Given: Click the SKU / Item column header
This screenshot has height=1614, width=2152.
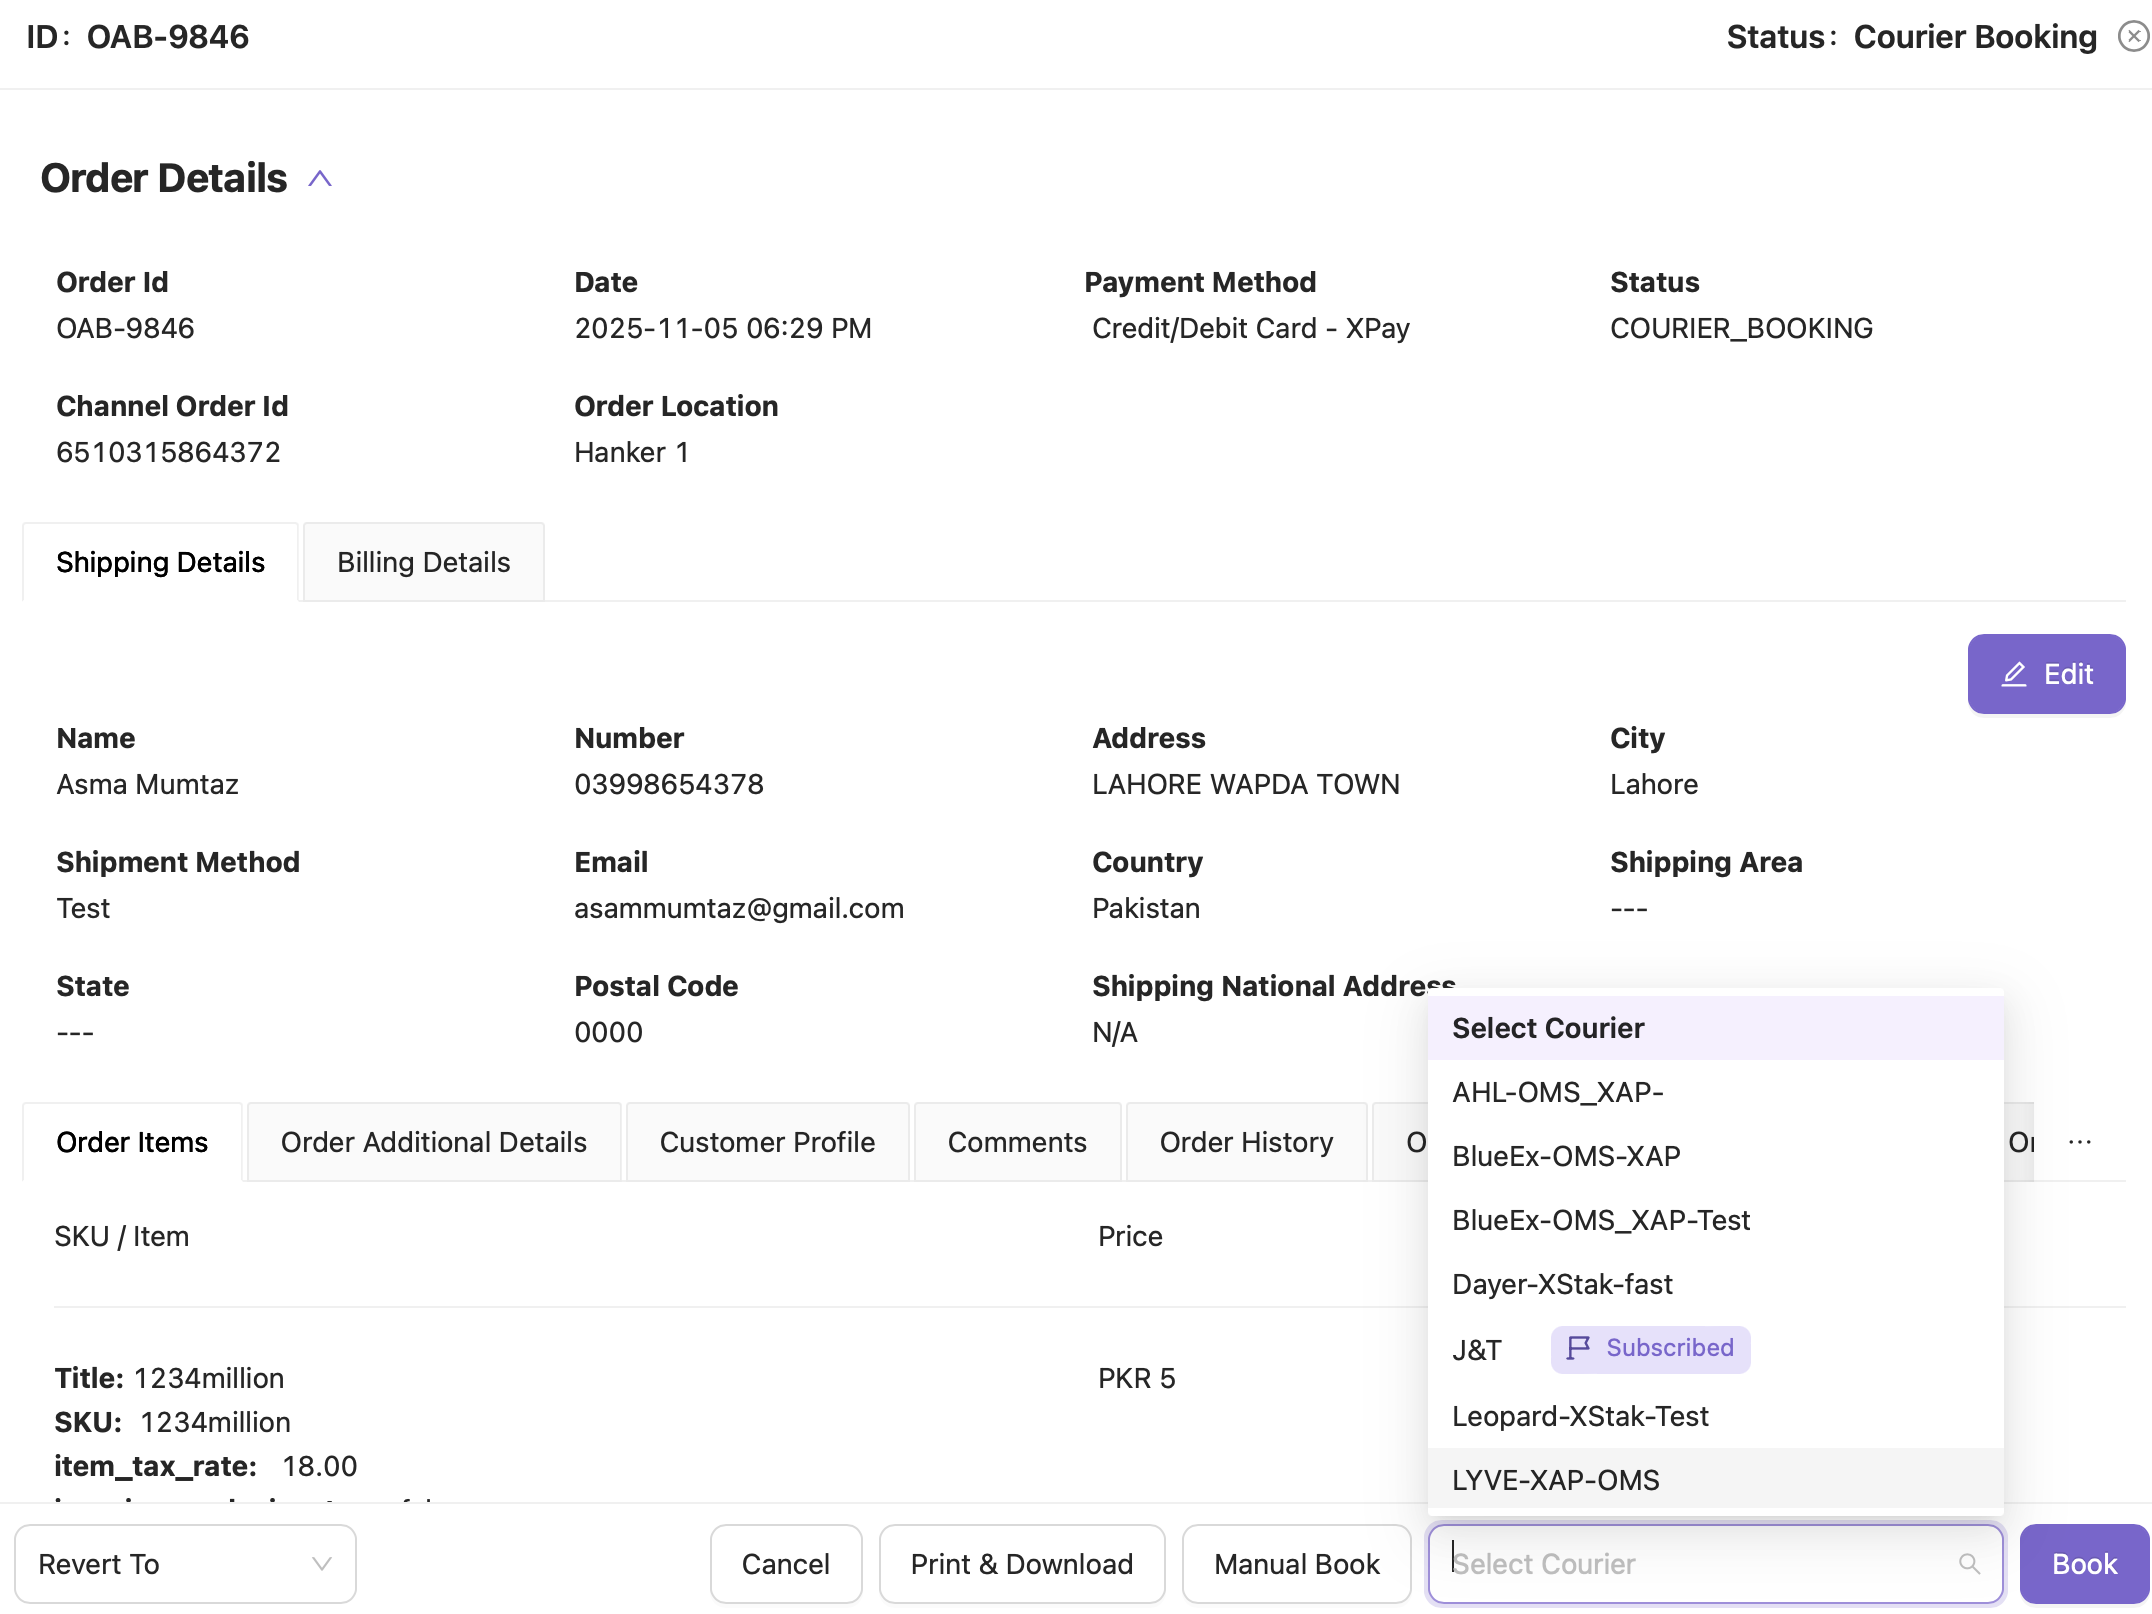Looking at the screenshot, I should pyautogui.click(x=121, y=1236).
